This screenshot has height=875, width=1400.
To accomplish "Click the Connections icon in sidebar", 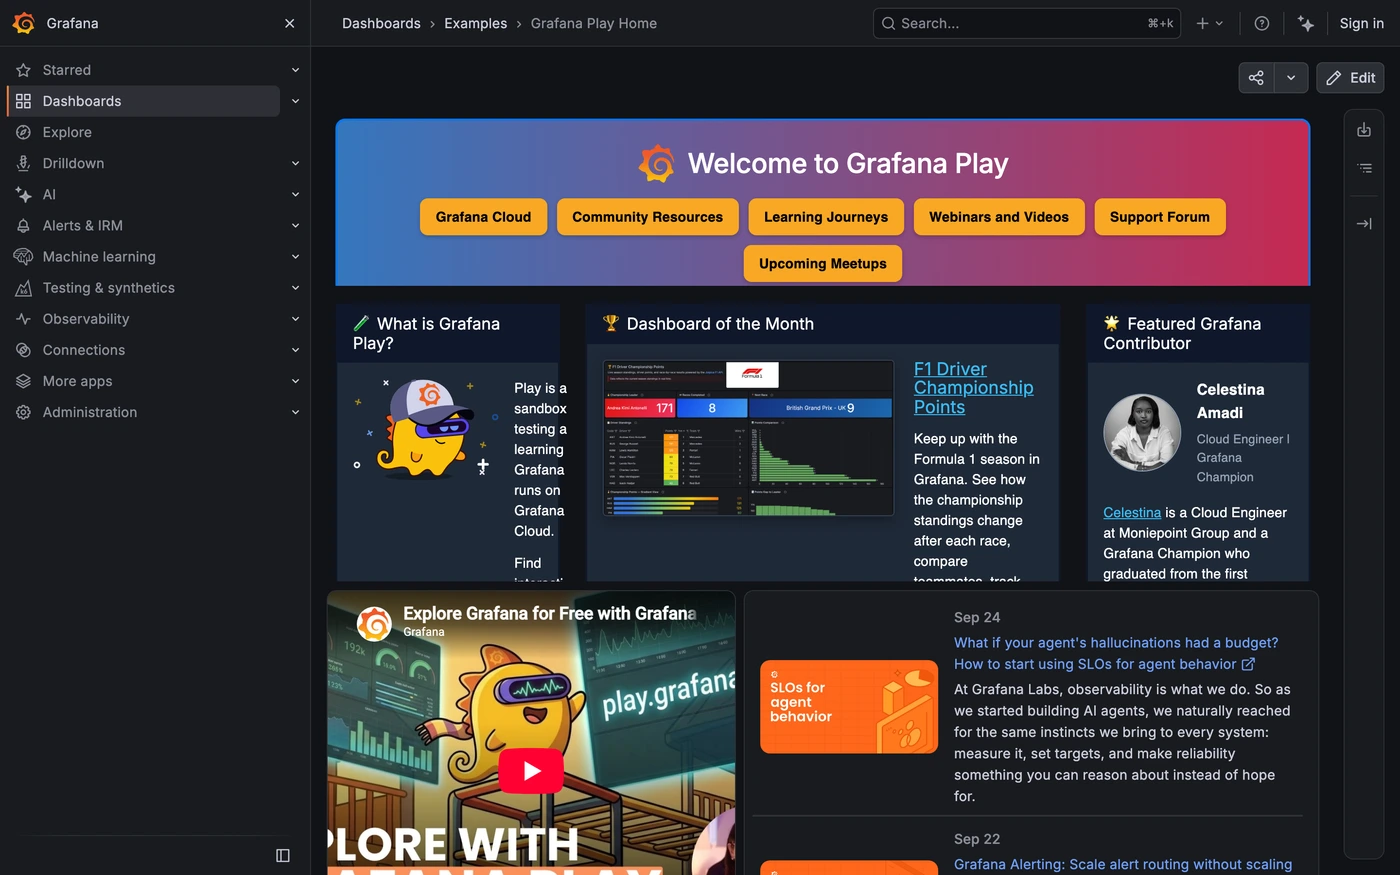I will (x=23, y=350).
